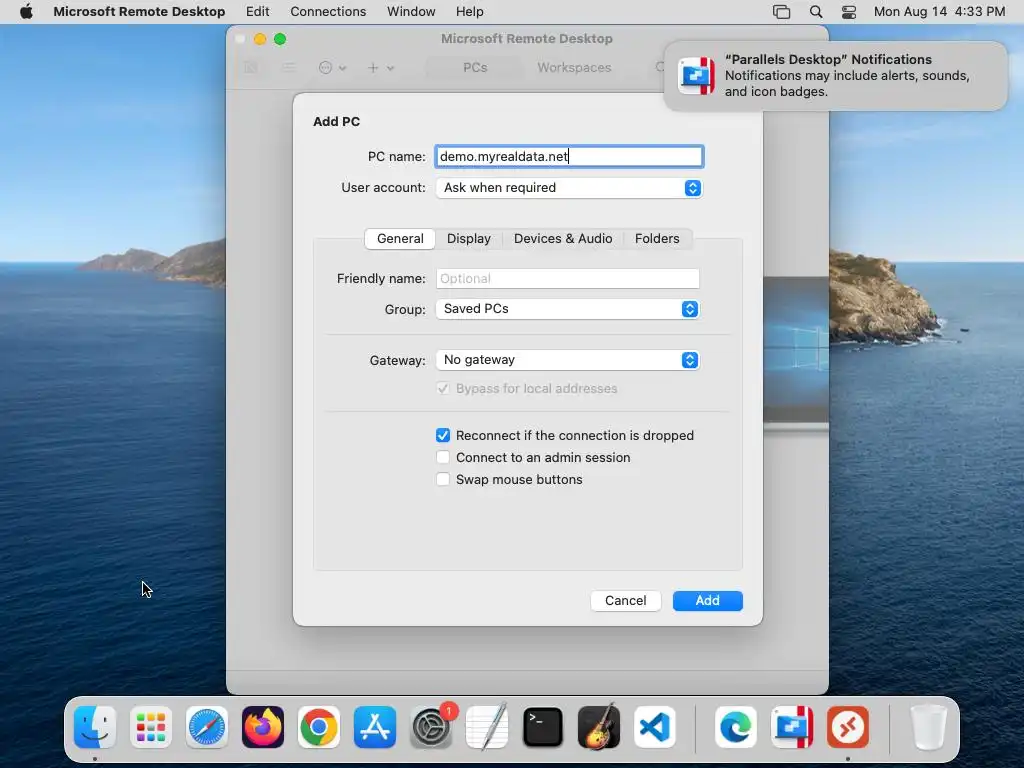
Task: Launch Safari from the dock
Action: [x=207, y=727]
